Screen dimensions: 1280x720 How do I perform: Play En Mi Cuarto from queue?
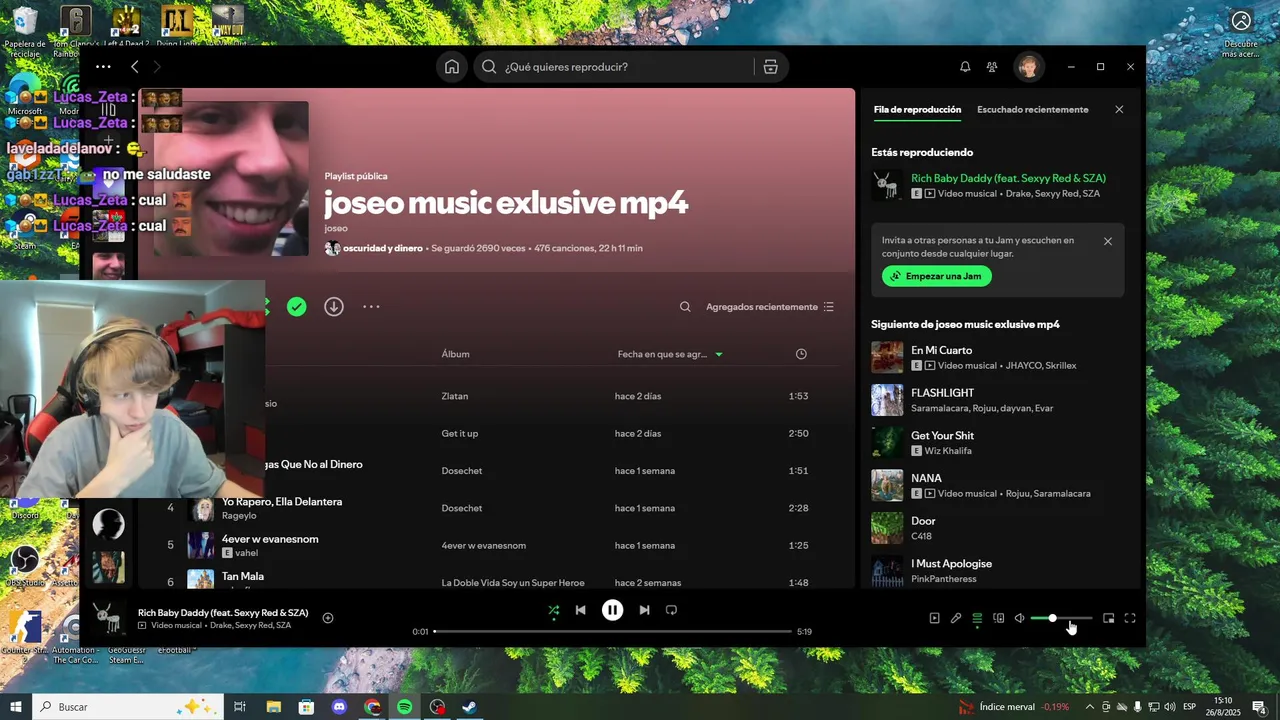coord(997,358)
